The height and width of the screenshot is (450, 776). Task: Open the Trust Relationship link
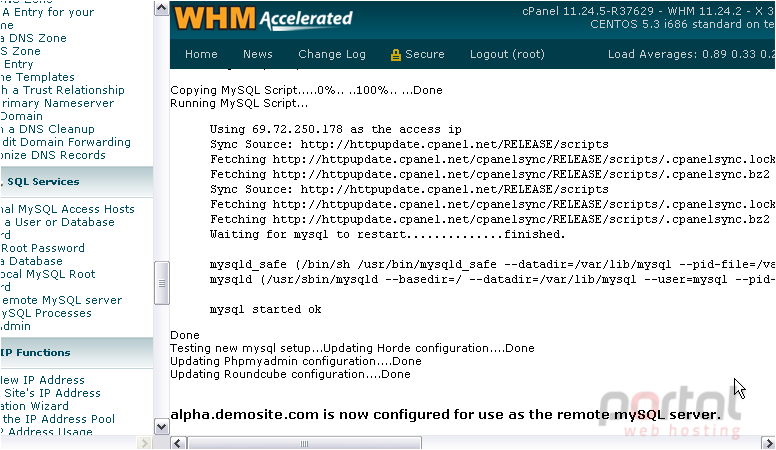tap(62, 90)
